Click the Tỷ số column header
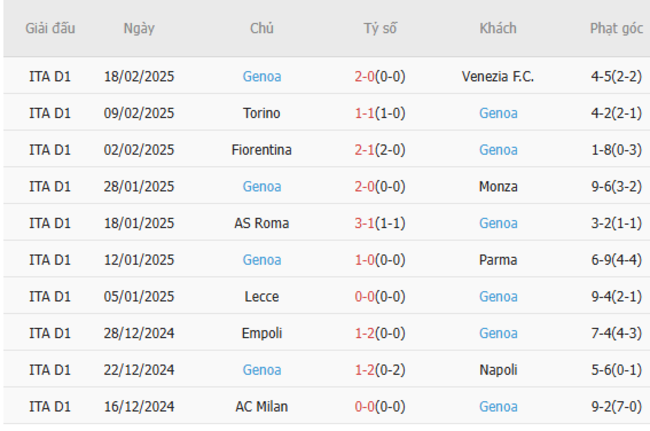 [380, 29]
